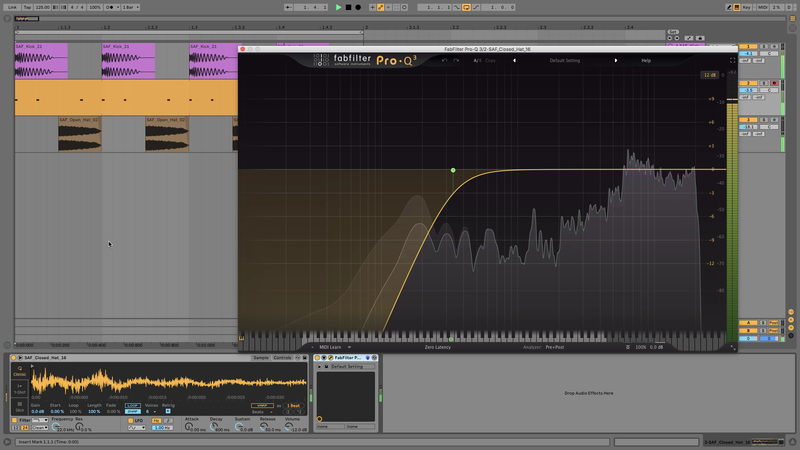The image size is (800, 450).
Task: Enable the draw mode pencil icon
Action: 729,7
